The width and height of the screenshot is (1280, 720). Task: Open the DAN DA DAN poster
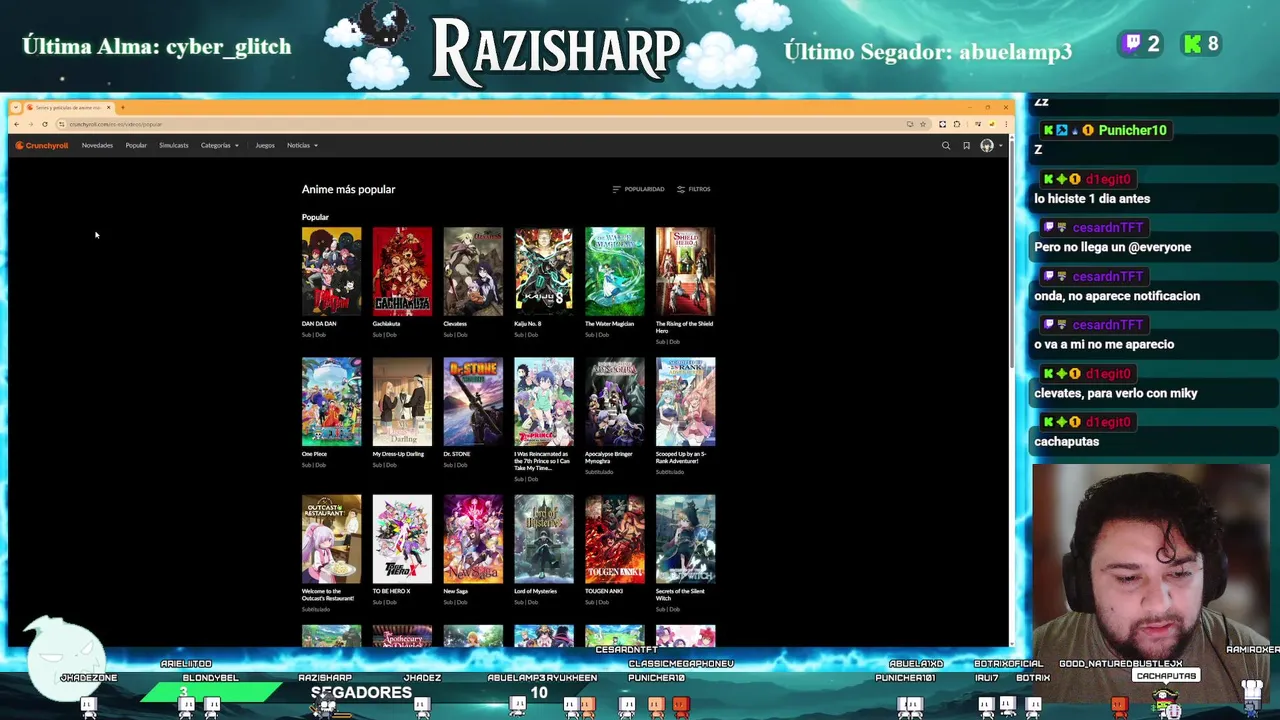click(331, 271)
